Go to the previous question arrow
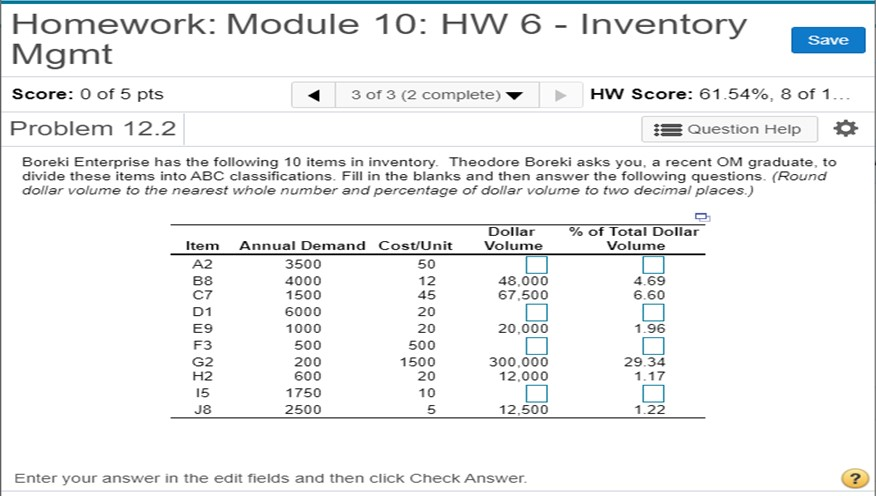Image resolution: width=876 pixels, height=496 pixels. [x=313, y=95]
